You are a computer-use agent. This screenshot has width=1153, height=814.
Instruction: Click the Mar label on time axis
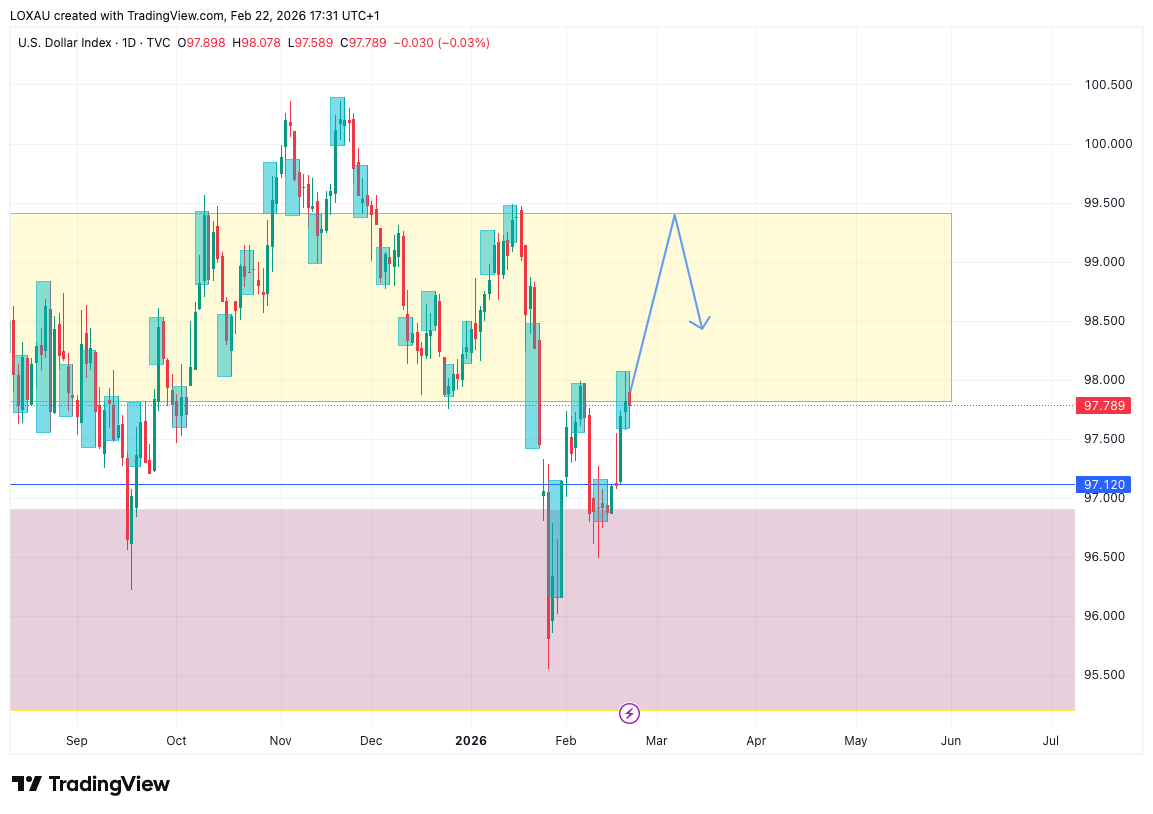tap(656, 741)
